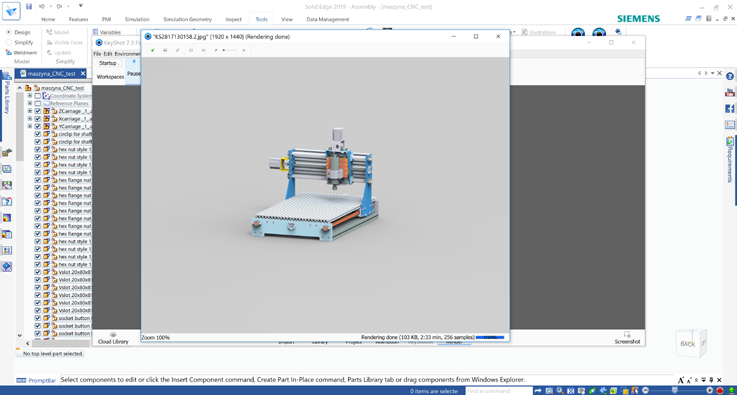Open the Startup workspace dropdown in KeyShot

[x=110, y=63]
